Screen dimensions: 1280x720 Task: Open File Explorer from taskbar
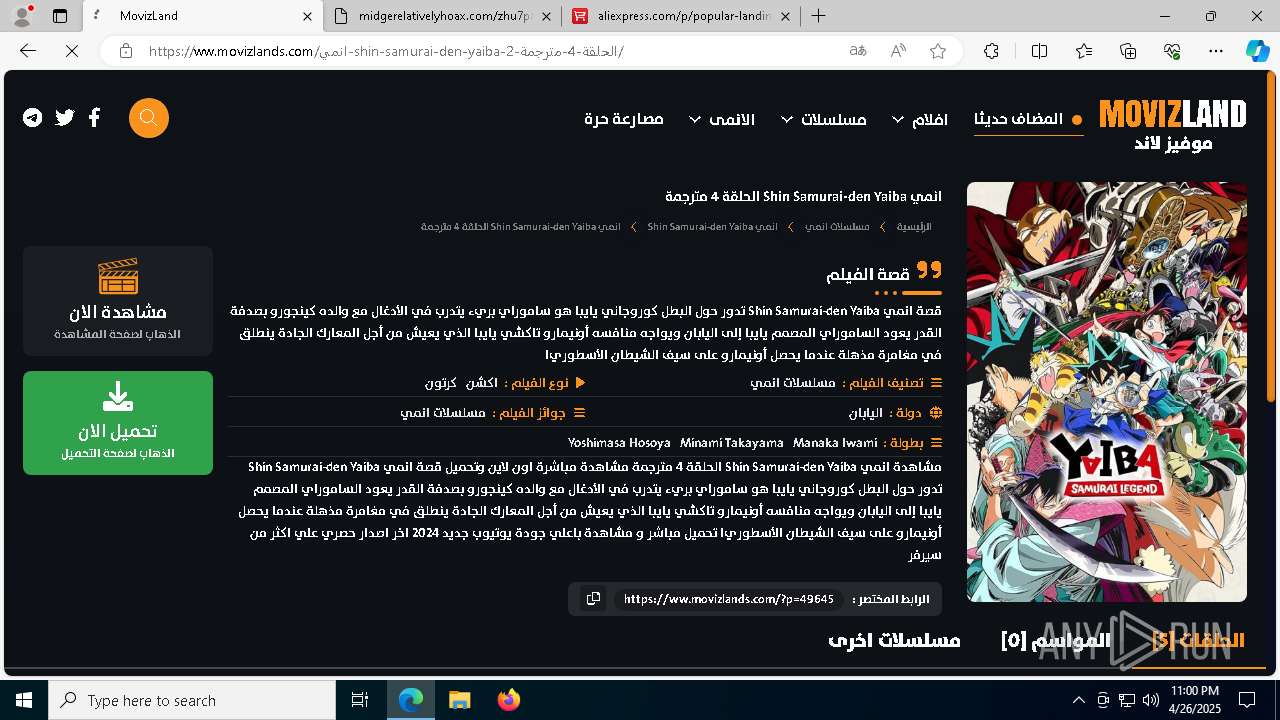[x=460, y=700]
